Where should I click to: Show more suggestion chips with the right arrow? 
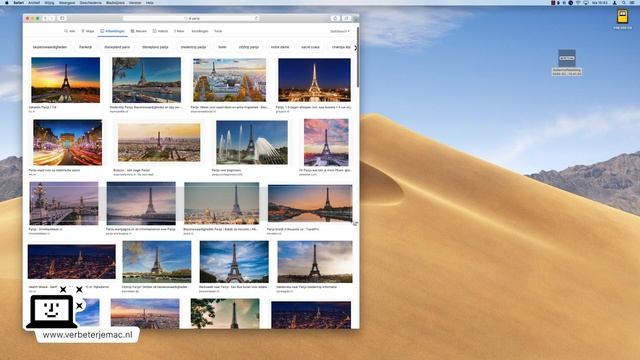coord(356,47)
